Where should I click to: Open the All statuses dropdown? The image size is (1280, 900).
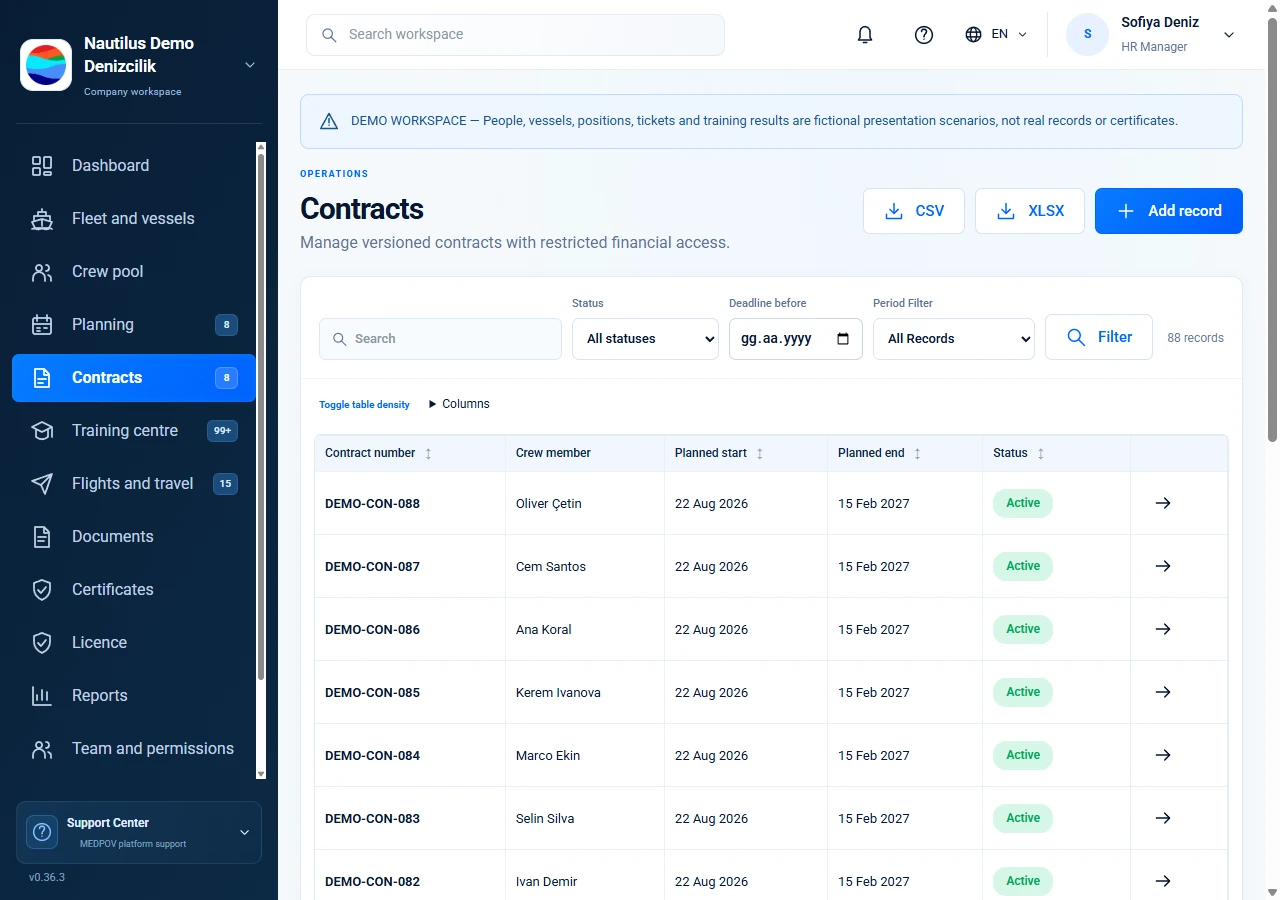(645, 339)
